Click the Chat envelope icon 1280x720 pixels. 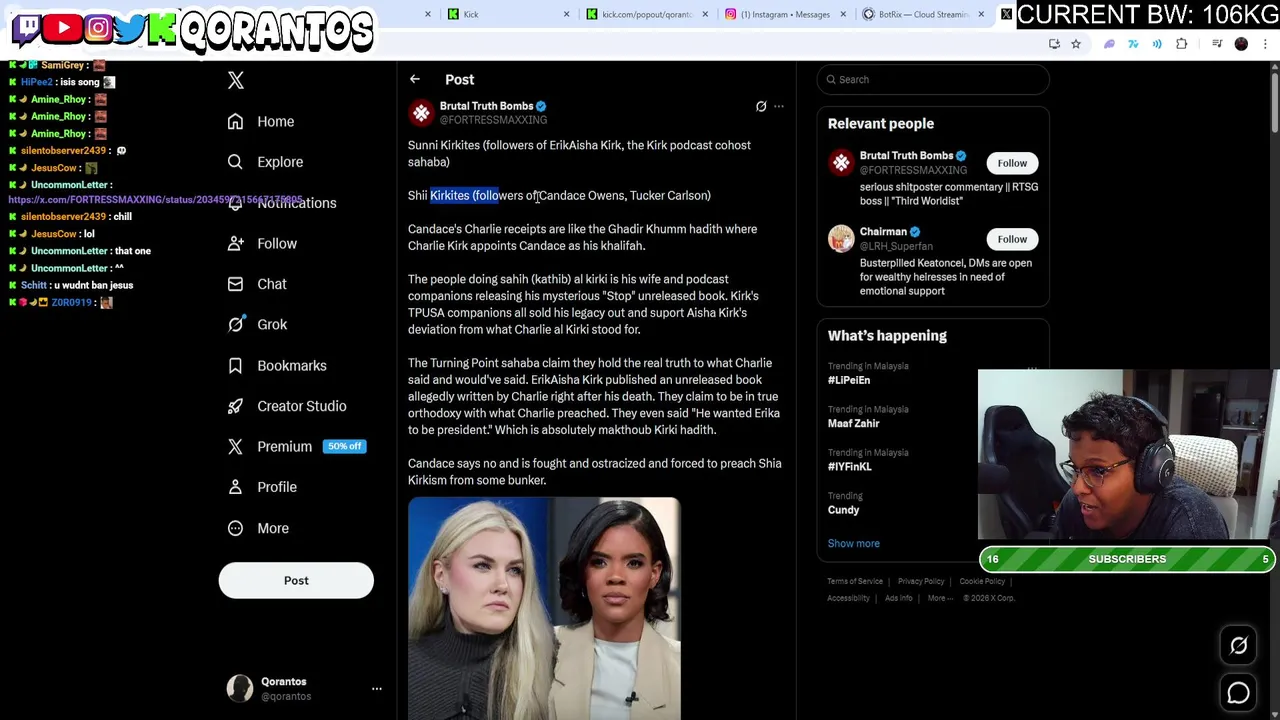pos(235,284)
